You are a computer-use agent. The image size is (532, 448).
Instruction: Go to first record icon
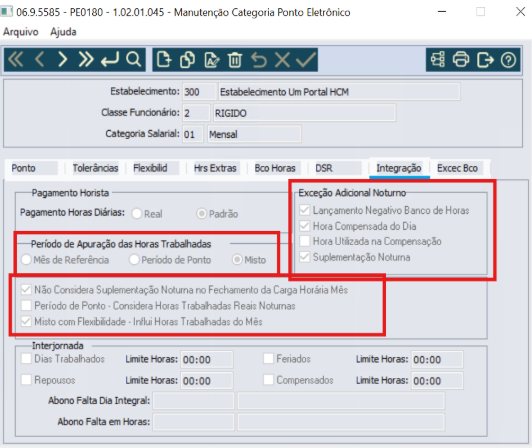[x=16, y=60]
